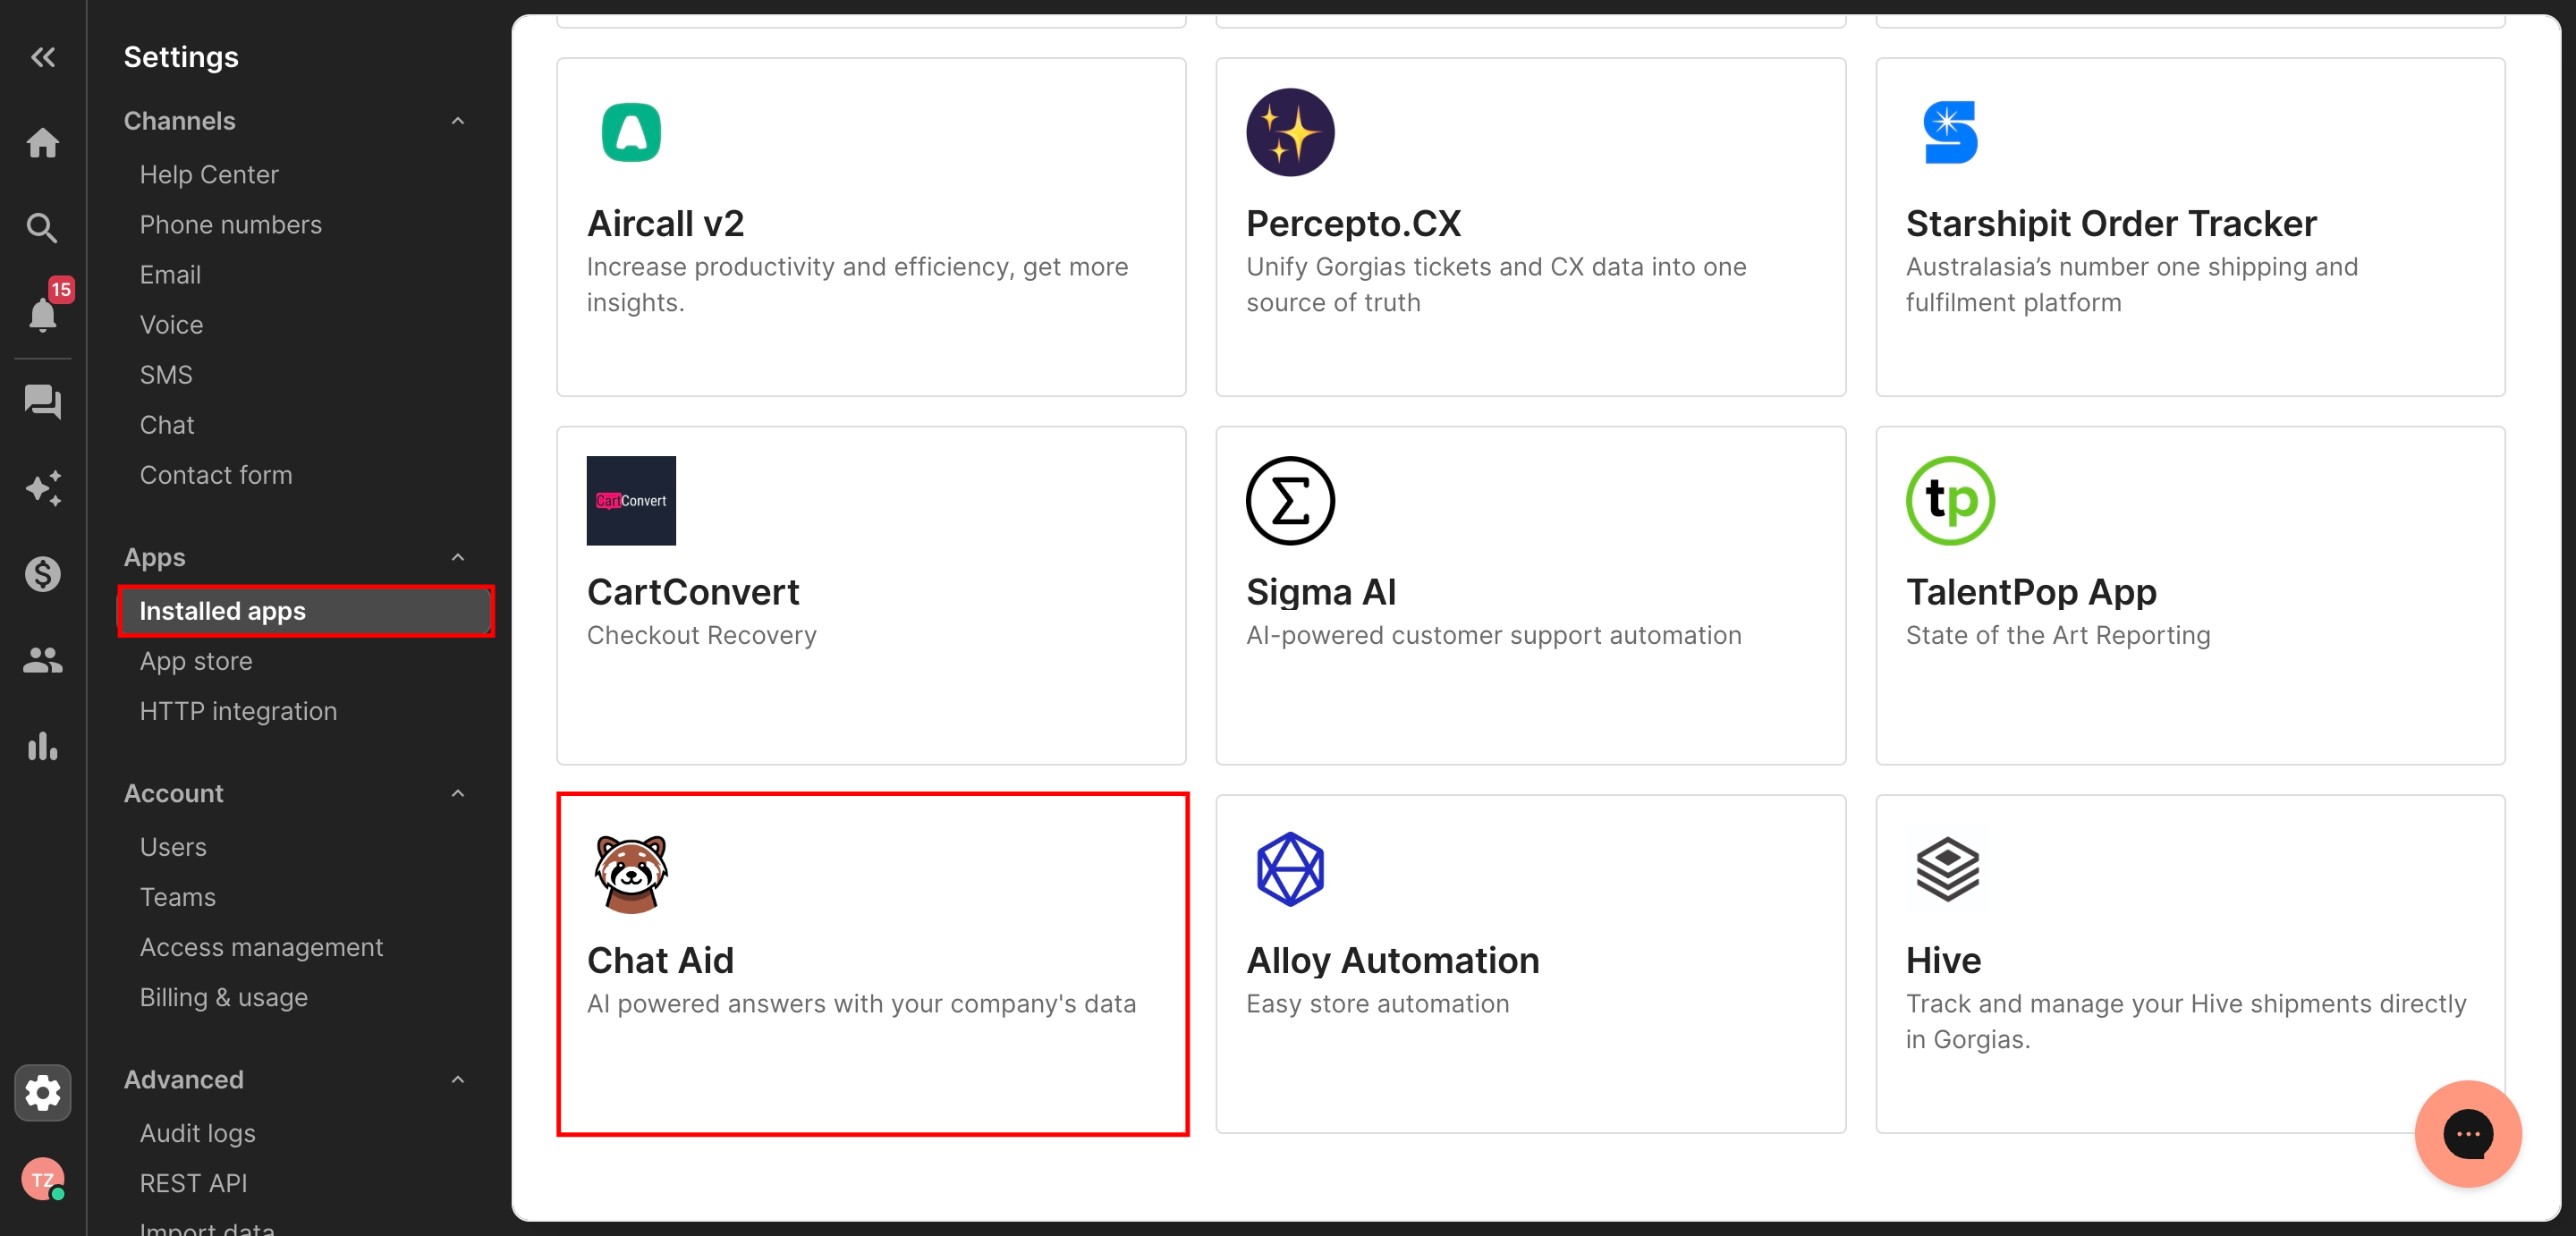Open the Home icon in left rail
The height and width of the screenshot is (1236, 2576).
pos(42,143)
